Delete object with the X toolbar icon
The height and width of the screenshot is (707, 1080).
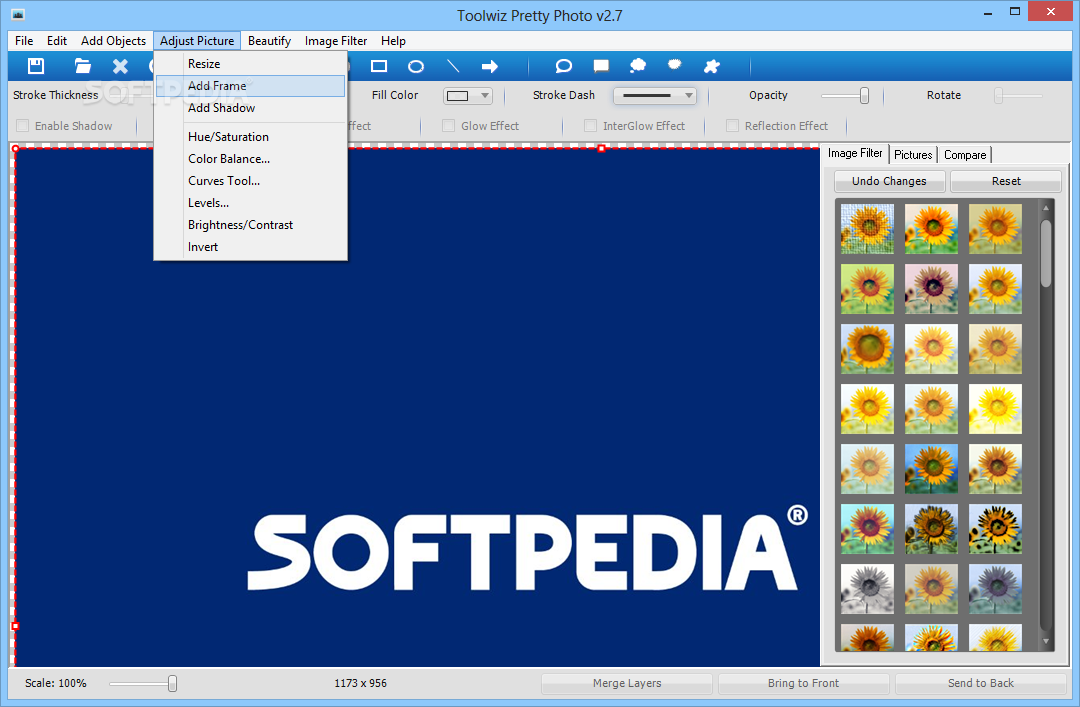tap(121, 66)
